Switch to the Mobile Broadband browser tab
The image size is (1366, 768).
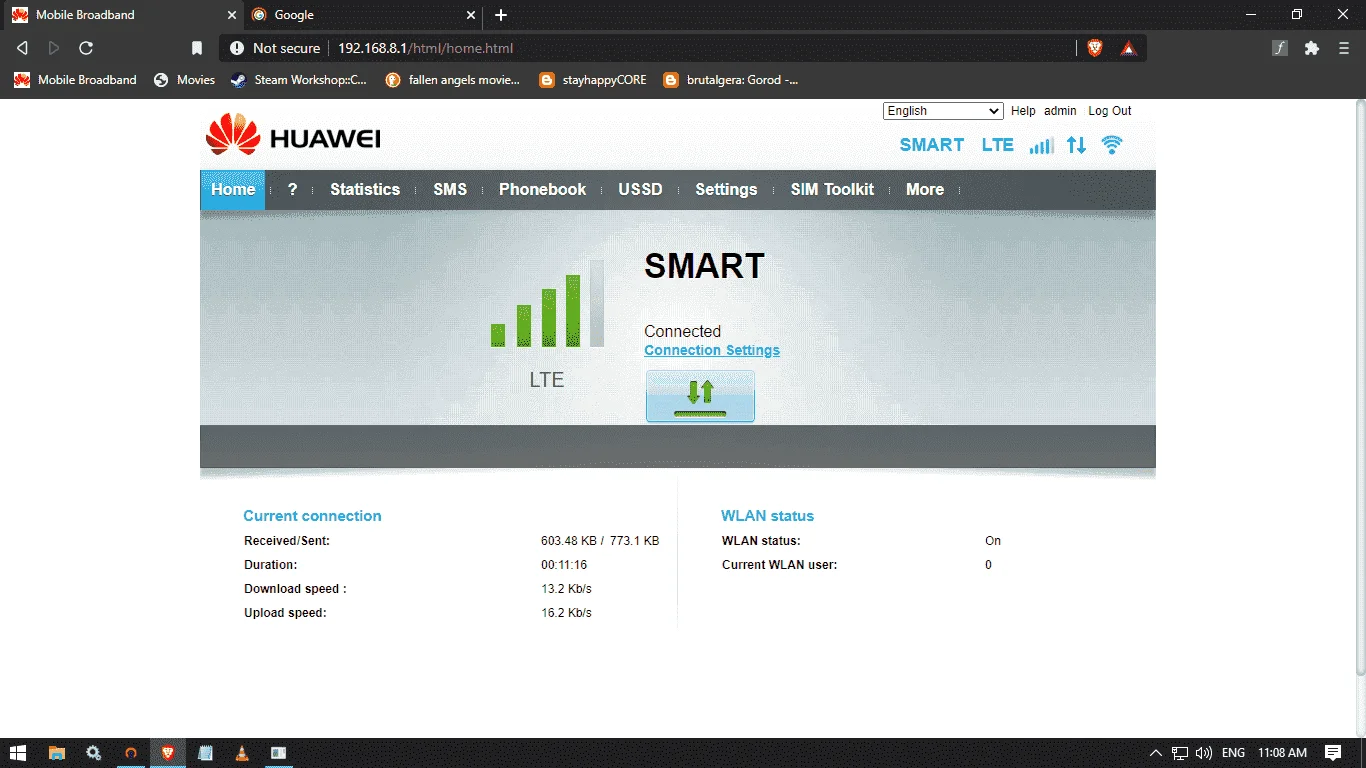[122, 15]
